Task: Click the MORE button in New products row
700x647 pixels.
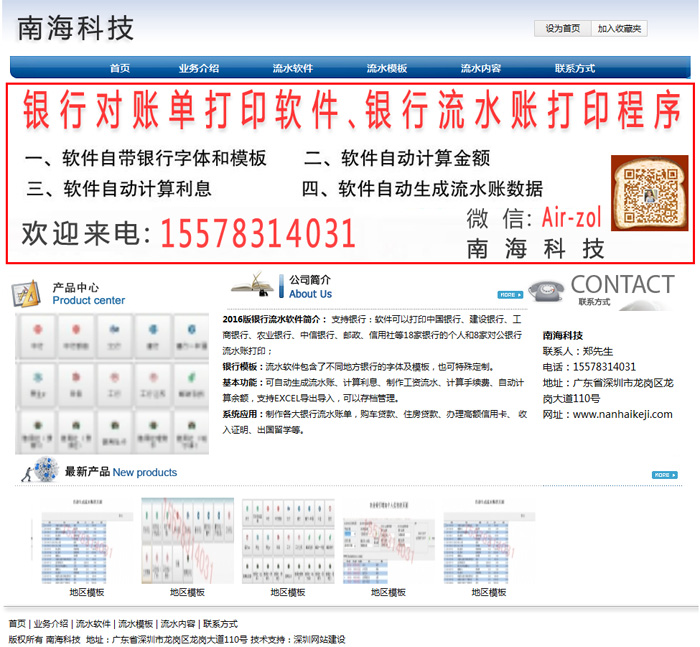Action: tap(665, 475)
